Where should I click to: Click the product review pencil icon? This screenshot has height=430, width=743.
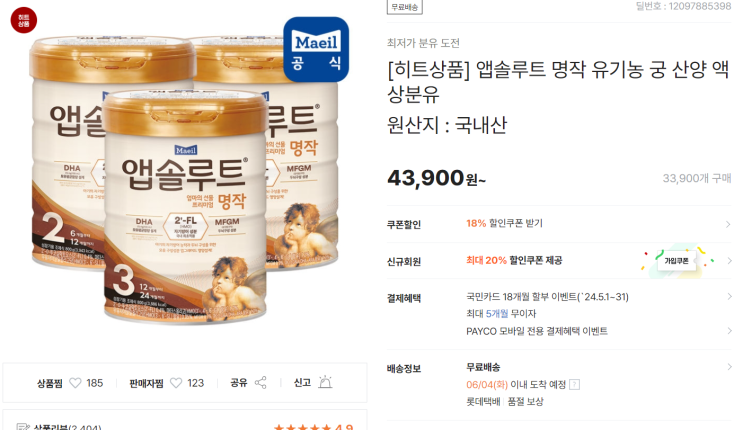click(23, 427)
